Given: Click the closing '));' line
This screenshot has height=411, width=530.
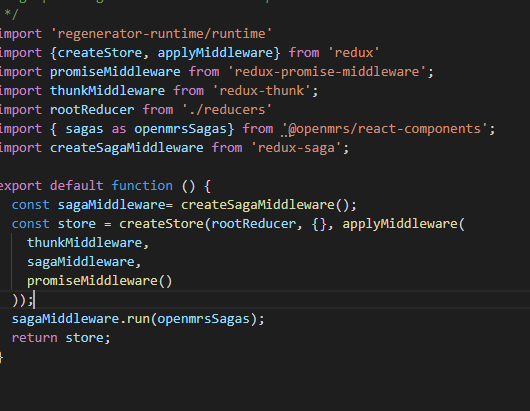Looking at the screenshot, I should pyautogui.click(x=23, y=300).
